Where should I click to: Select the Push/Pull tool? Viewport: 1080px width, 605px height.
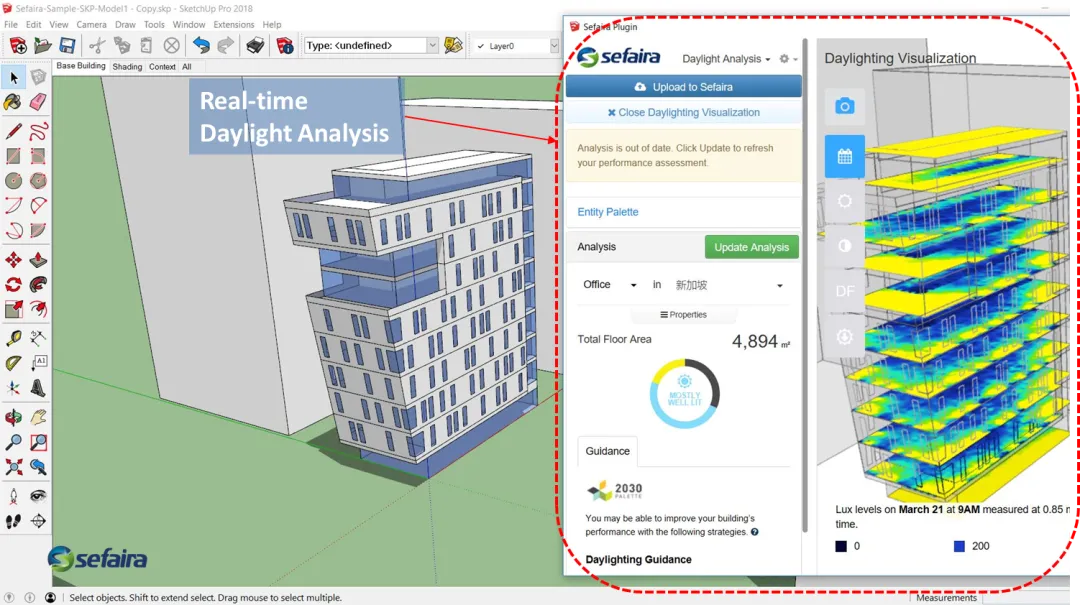point(39,260)
